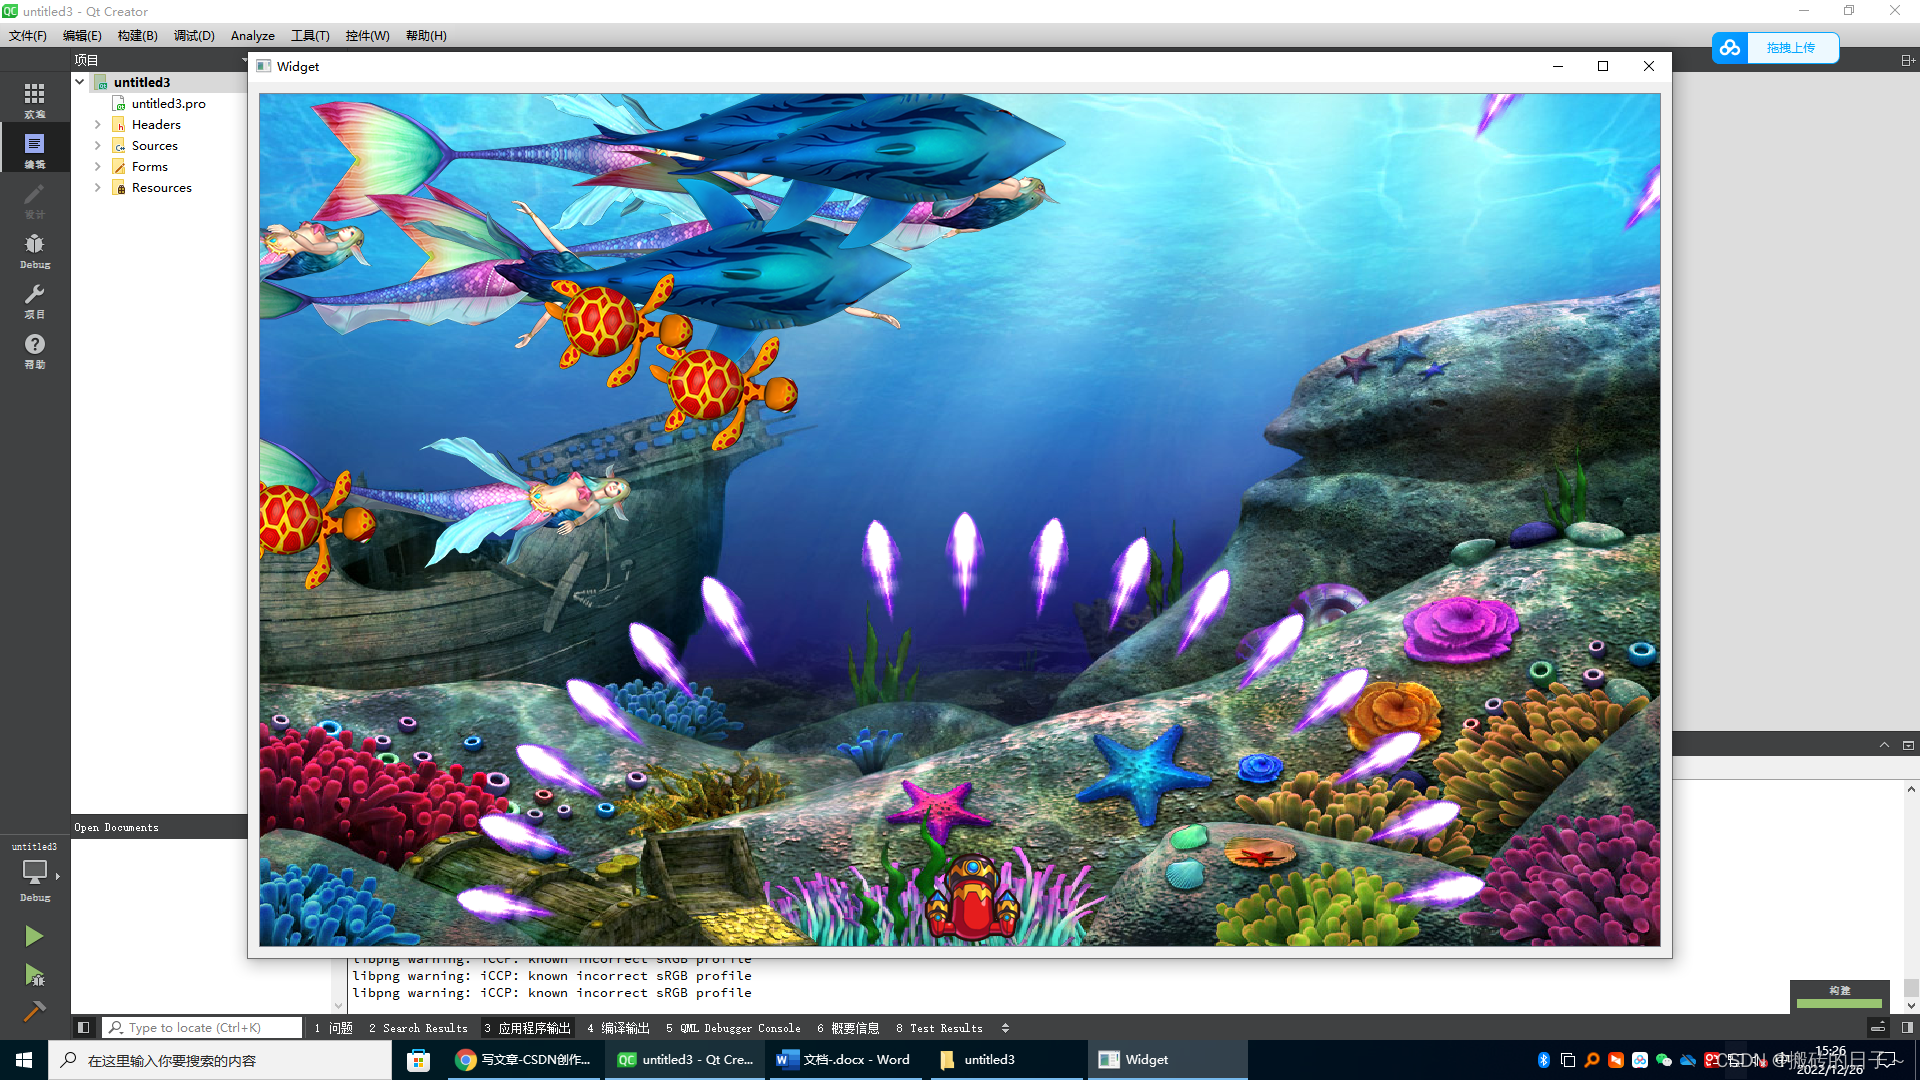Switch to untitled3 - Qt Creator taskbar item
The image size is (1920, 1080).
click(x=685, y=1060)
